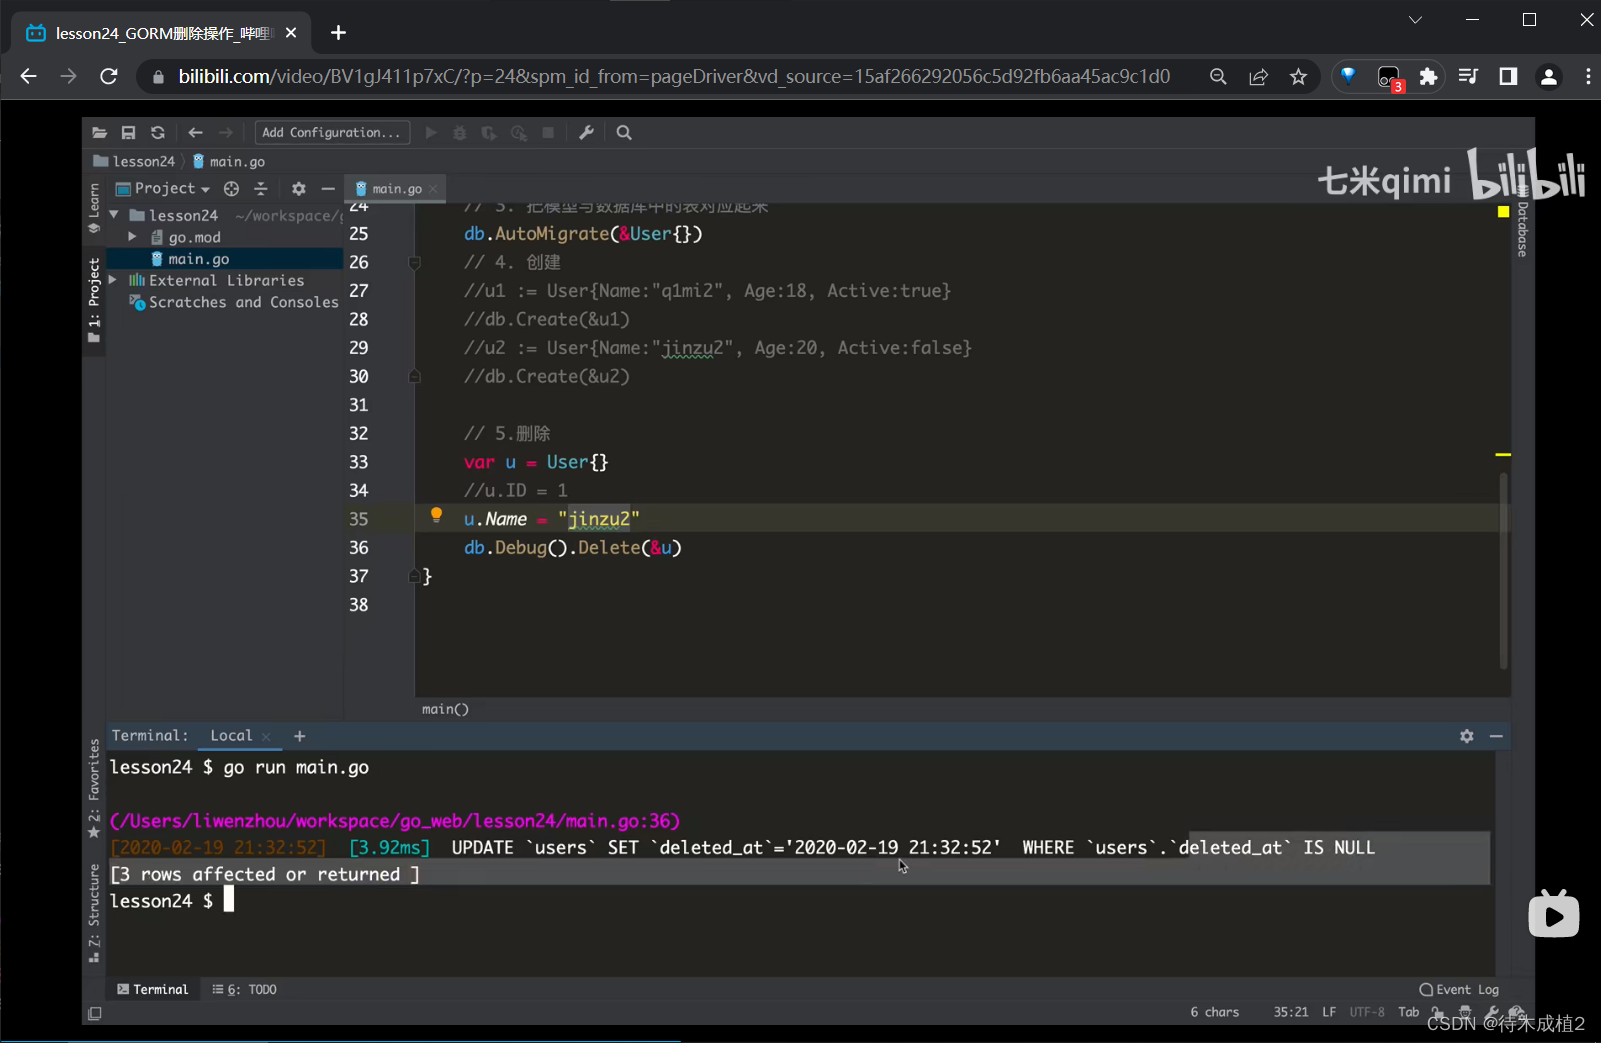Click the yellow inspection status square
Screen dimensions: 1601x1043
(x=1503, y=212)
